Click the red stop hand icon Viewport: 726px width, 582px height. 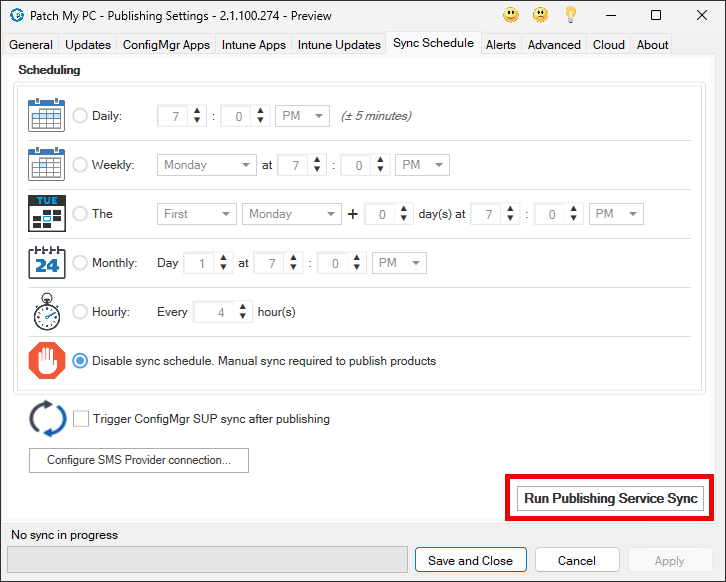pyautogui.click(x=47, y=361)
